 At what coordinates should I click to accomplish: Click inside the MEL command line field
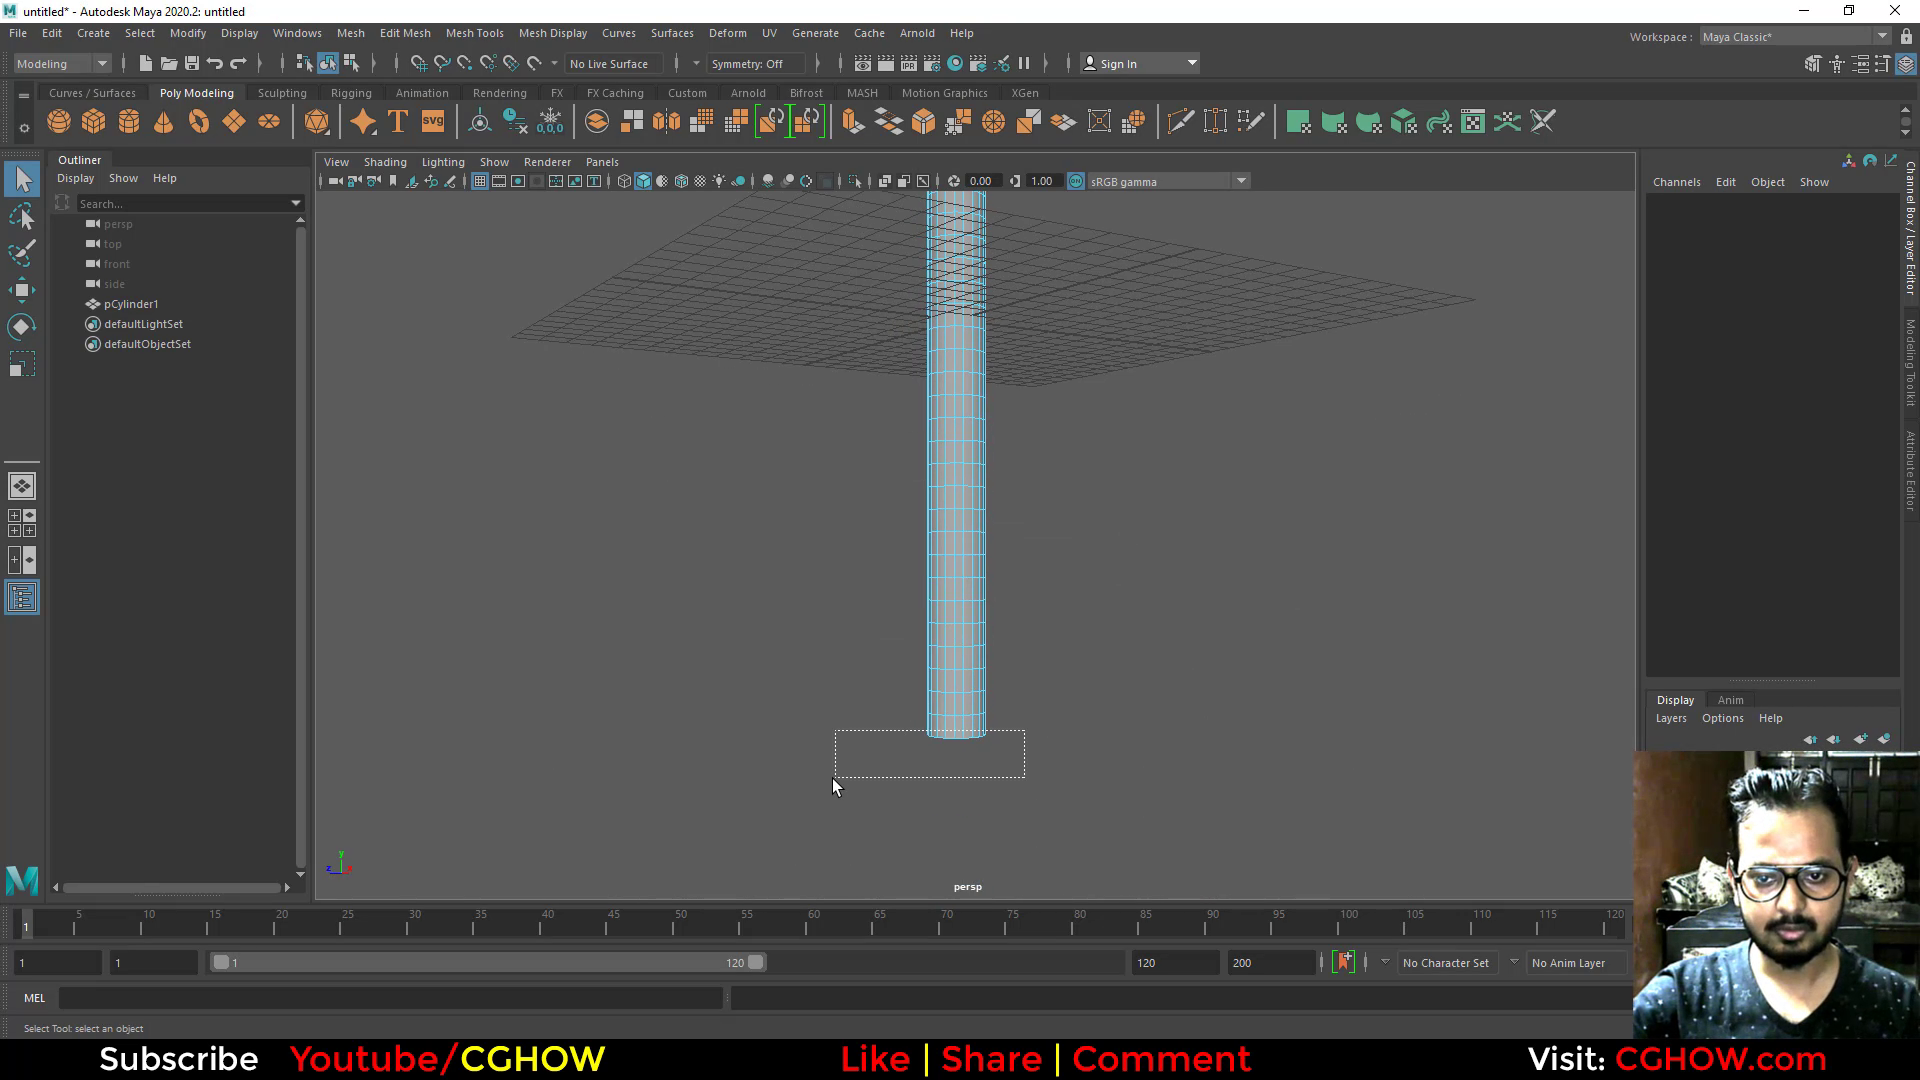(x=390, y=997)
